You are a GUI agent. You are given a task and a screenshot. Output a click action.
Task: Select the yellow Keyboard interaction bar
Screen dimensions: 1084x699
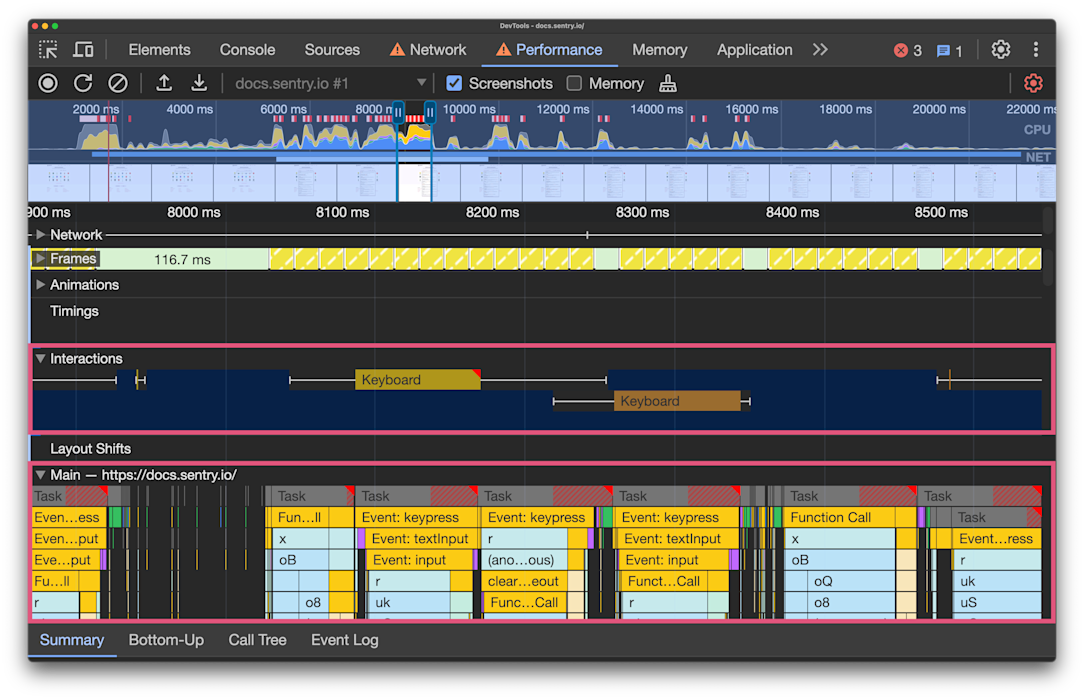click(x=415, y=380)
